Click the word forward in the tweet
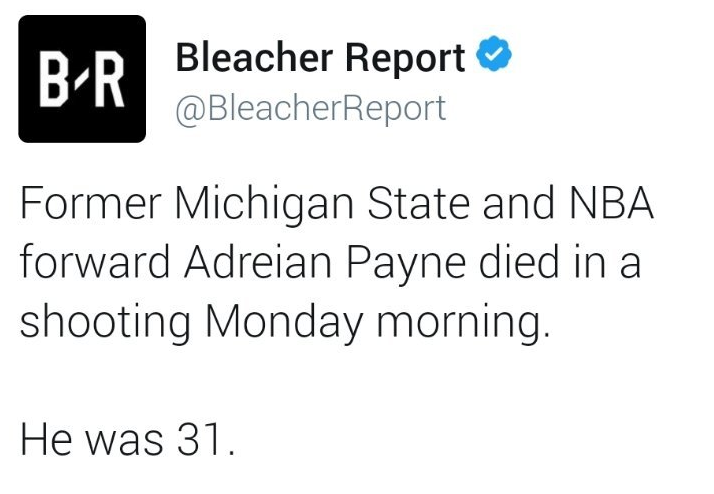 pyautogui.click(x=95, y=262)
